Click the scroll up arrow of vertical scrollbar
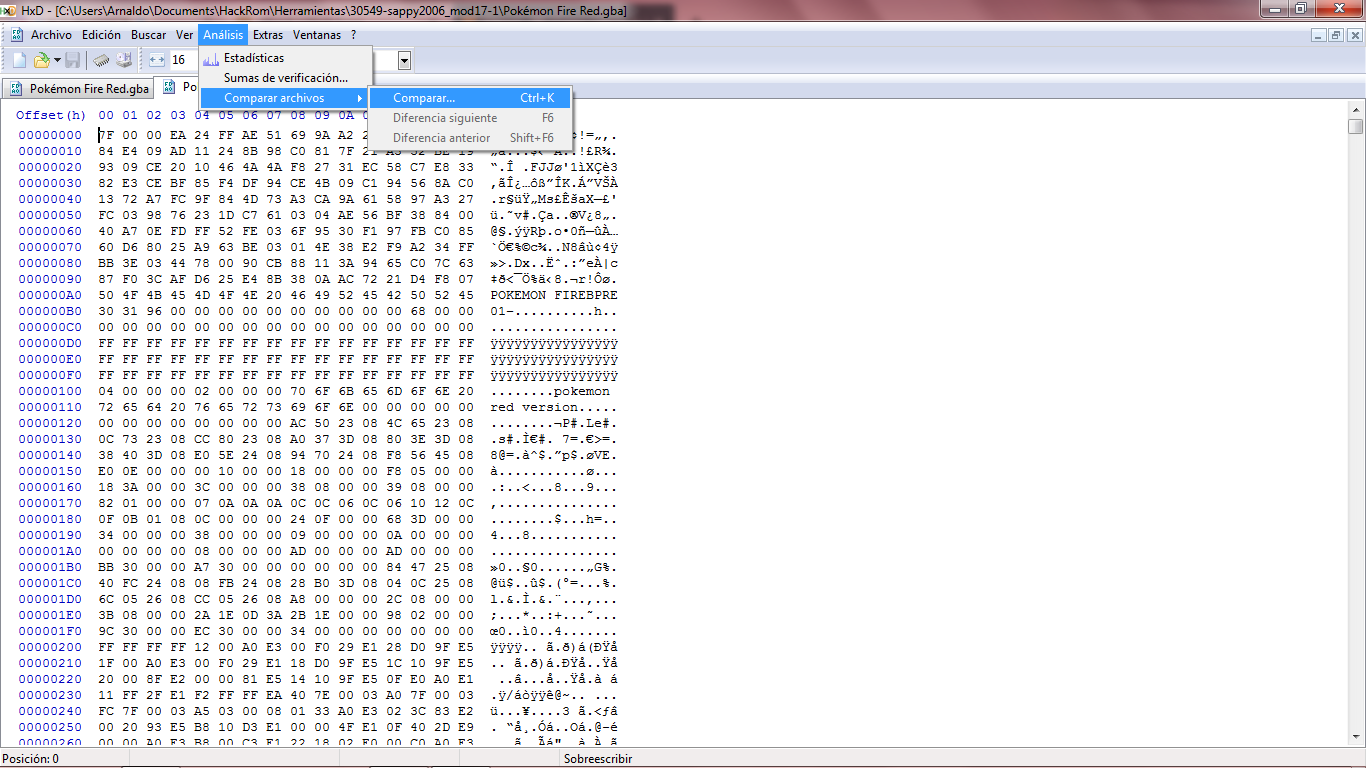The height and width of the screenshot is (768, 1366). 1355,108
